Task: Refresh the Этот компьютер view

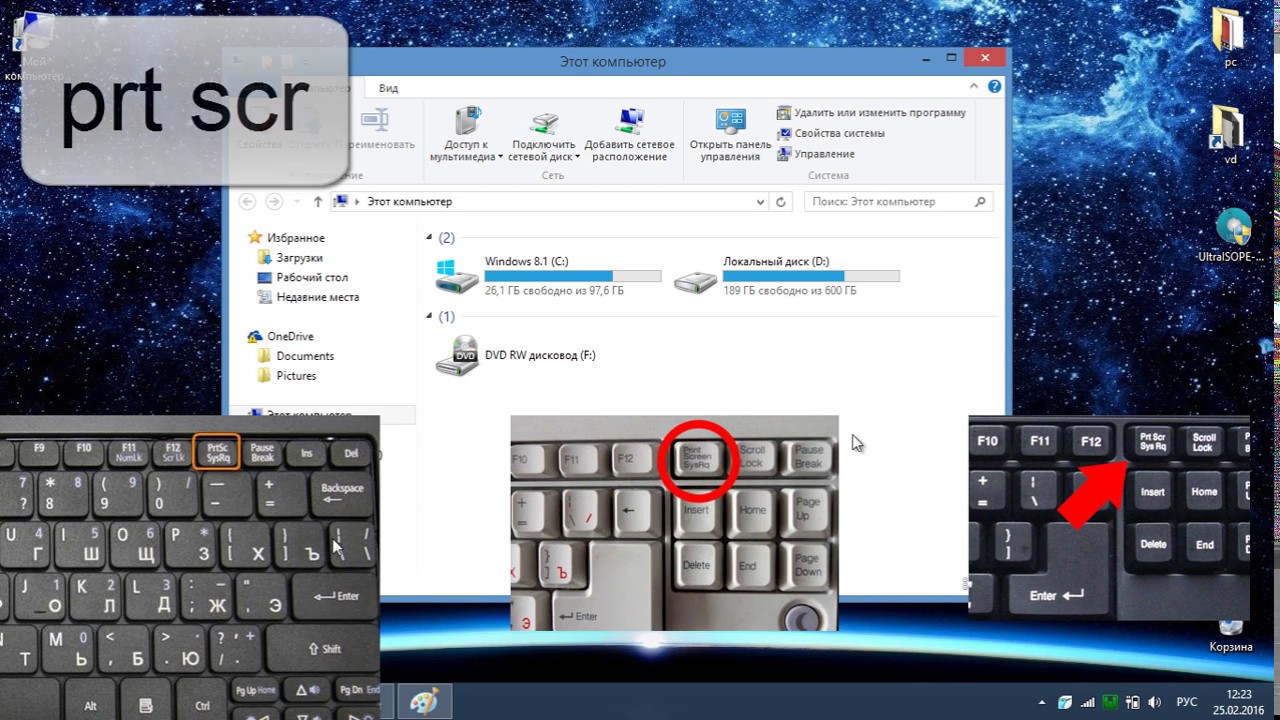Action: pyautogui.click(x=782, y=202)
